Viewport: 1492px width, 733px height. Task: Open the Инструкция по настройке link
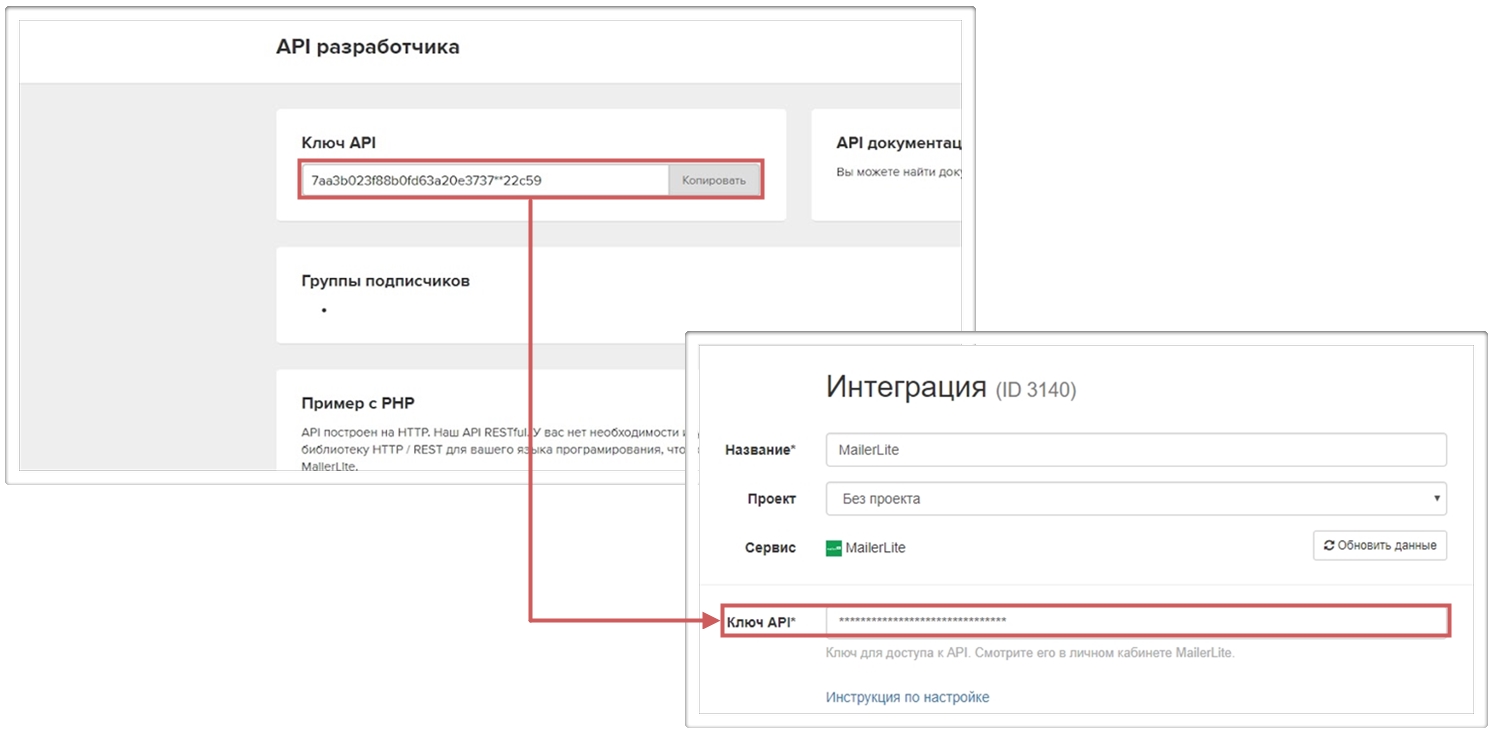(907, 697)
